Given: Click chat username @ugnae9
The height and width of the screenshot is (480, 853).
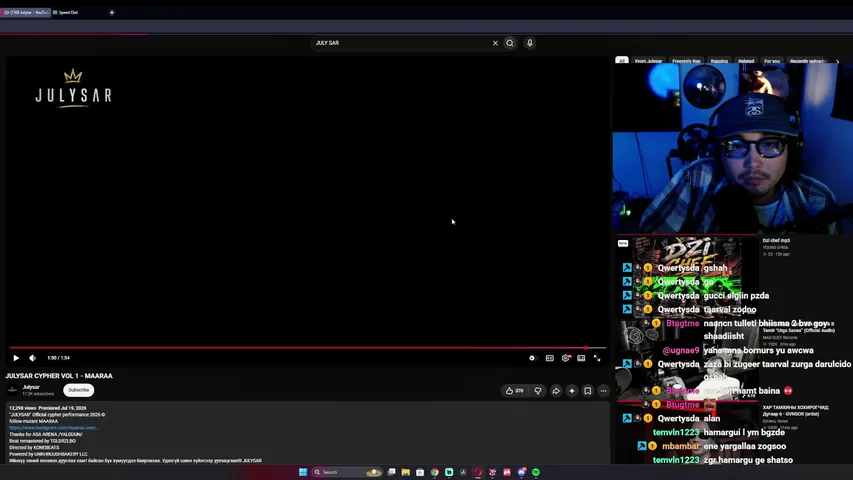Looking at the screenshot, I should pyautogui.click(x=681, y=350).
